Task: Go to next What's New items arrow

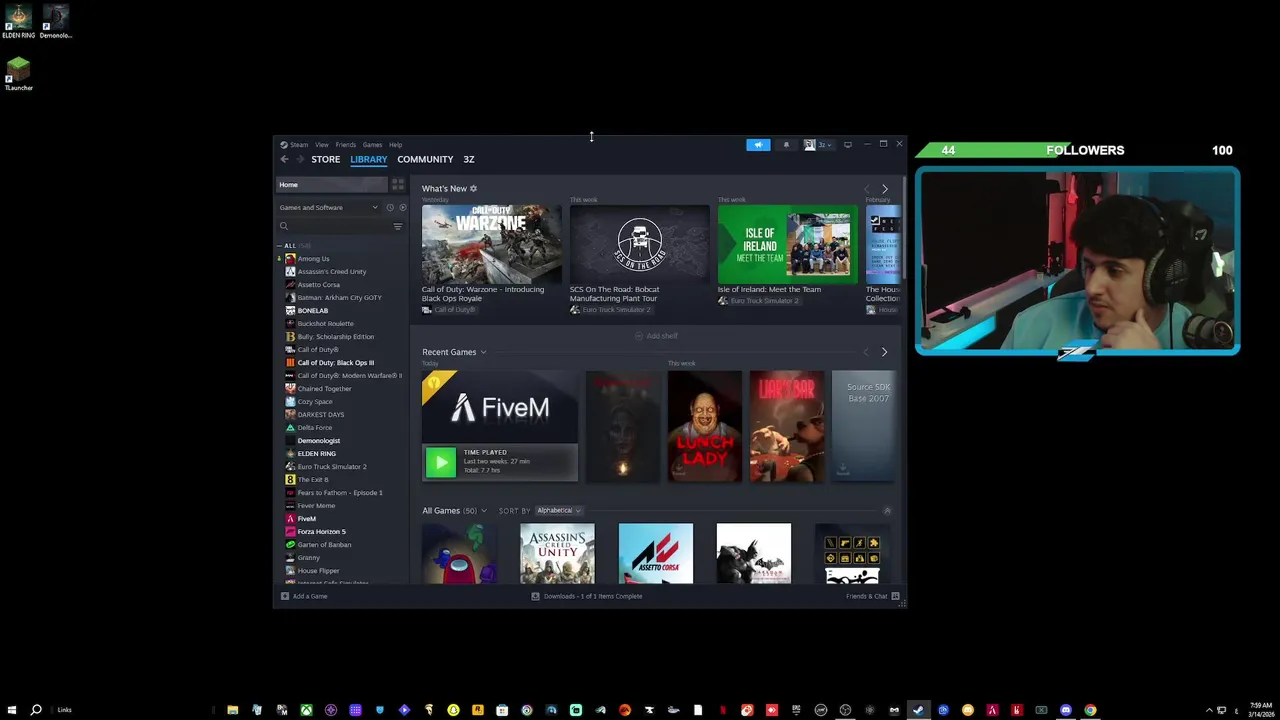Action: (884, 189)
